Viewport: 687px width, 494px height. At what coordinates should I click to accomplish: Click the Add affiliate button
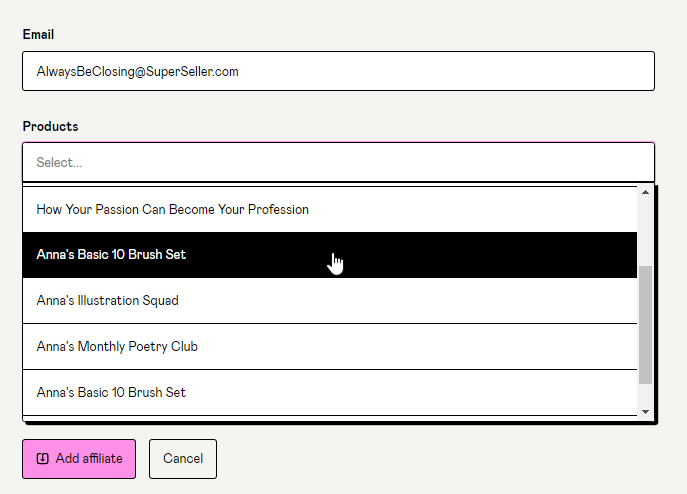coord(79,459)
